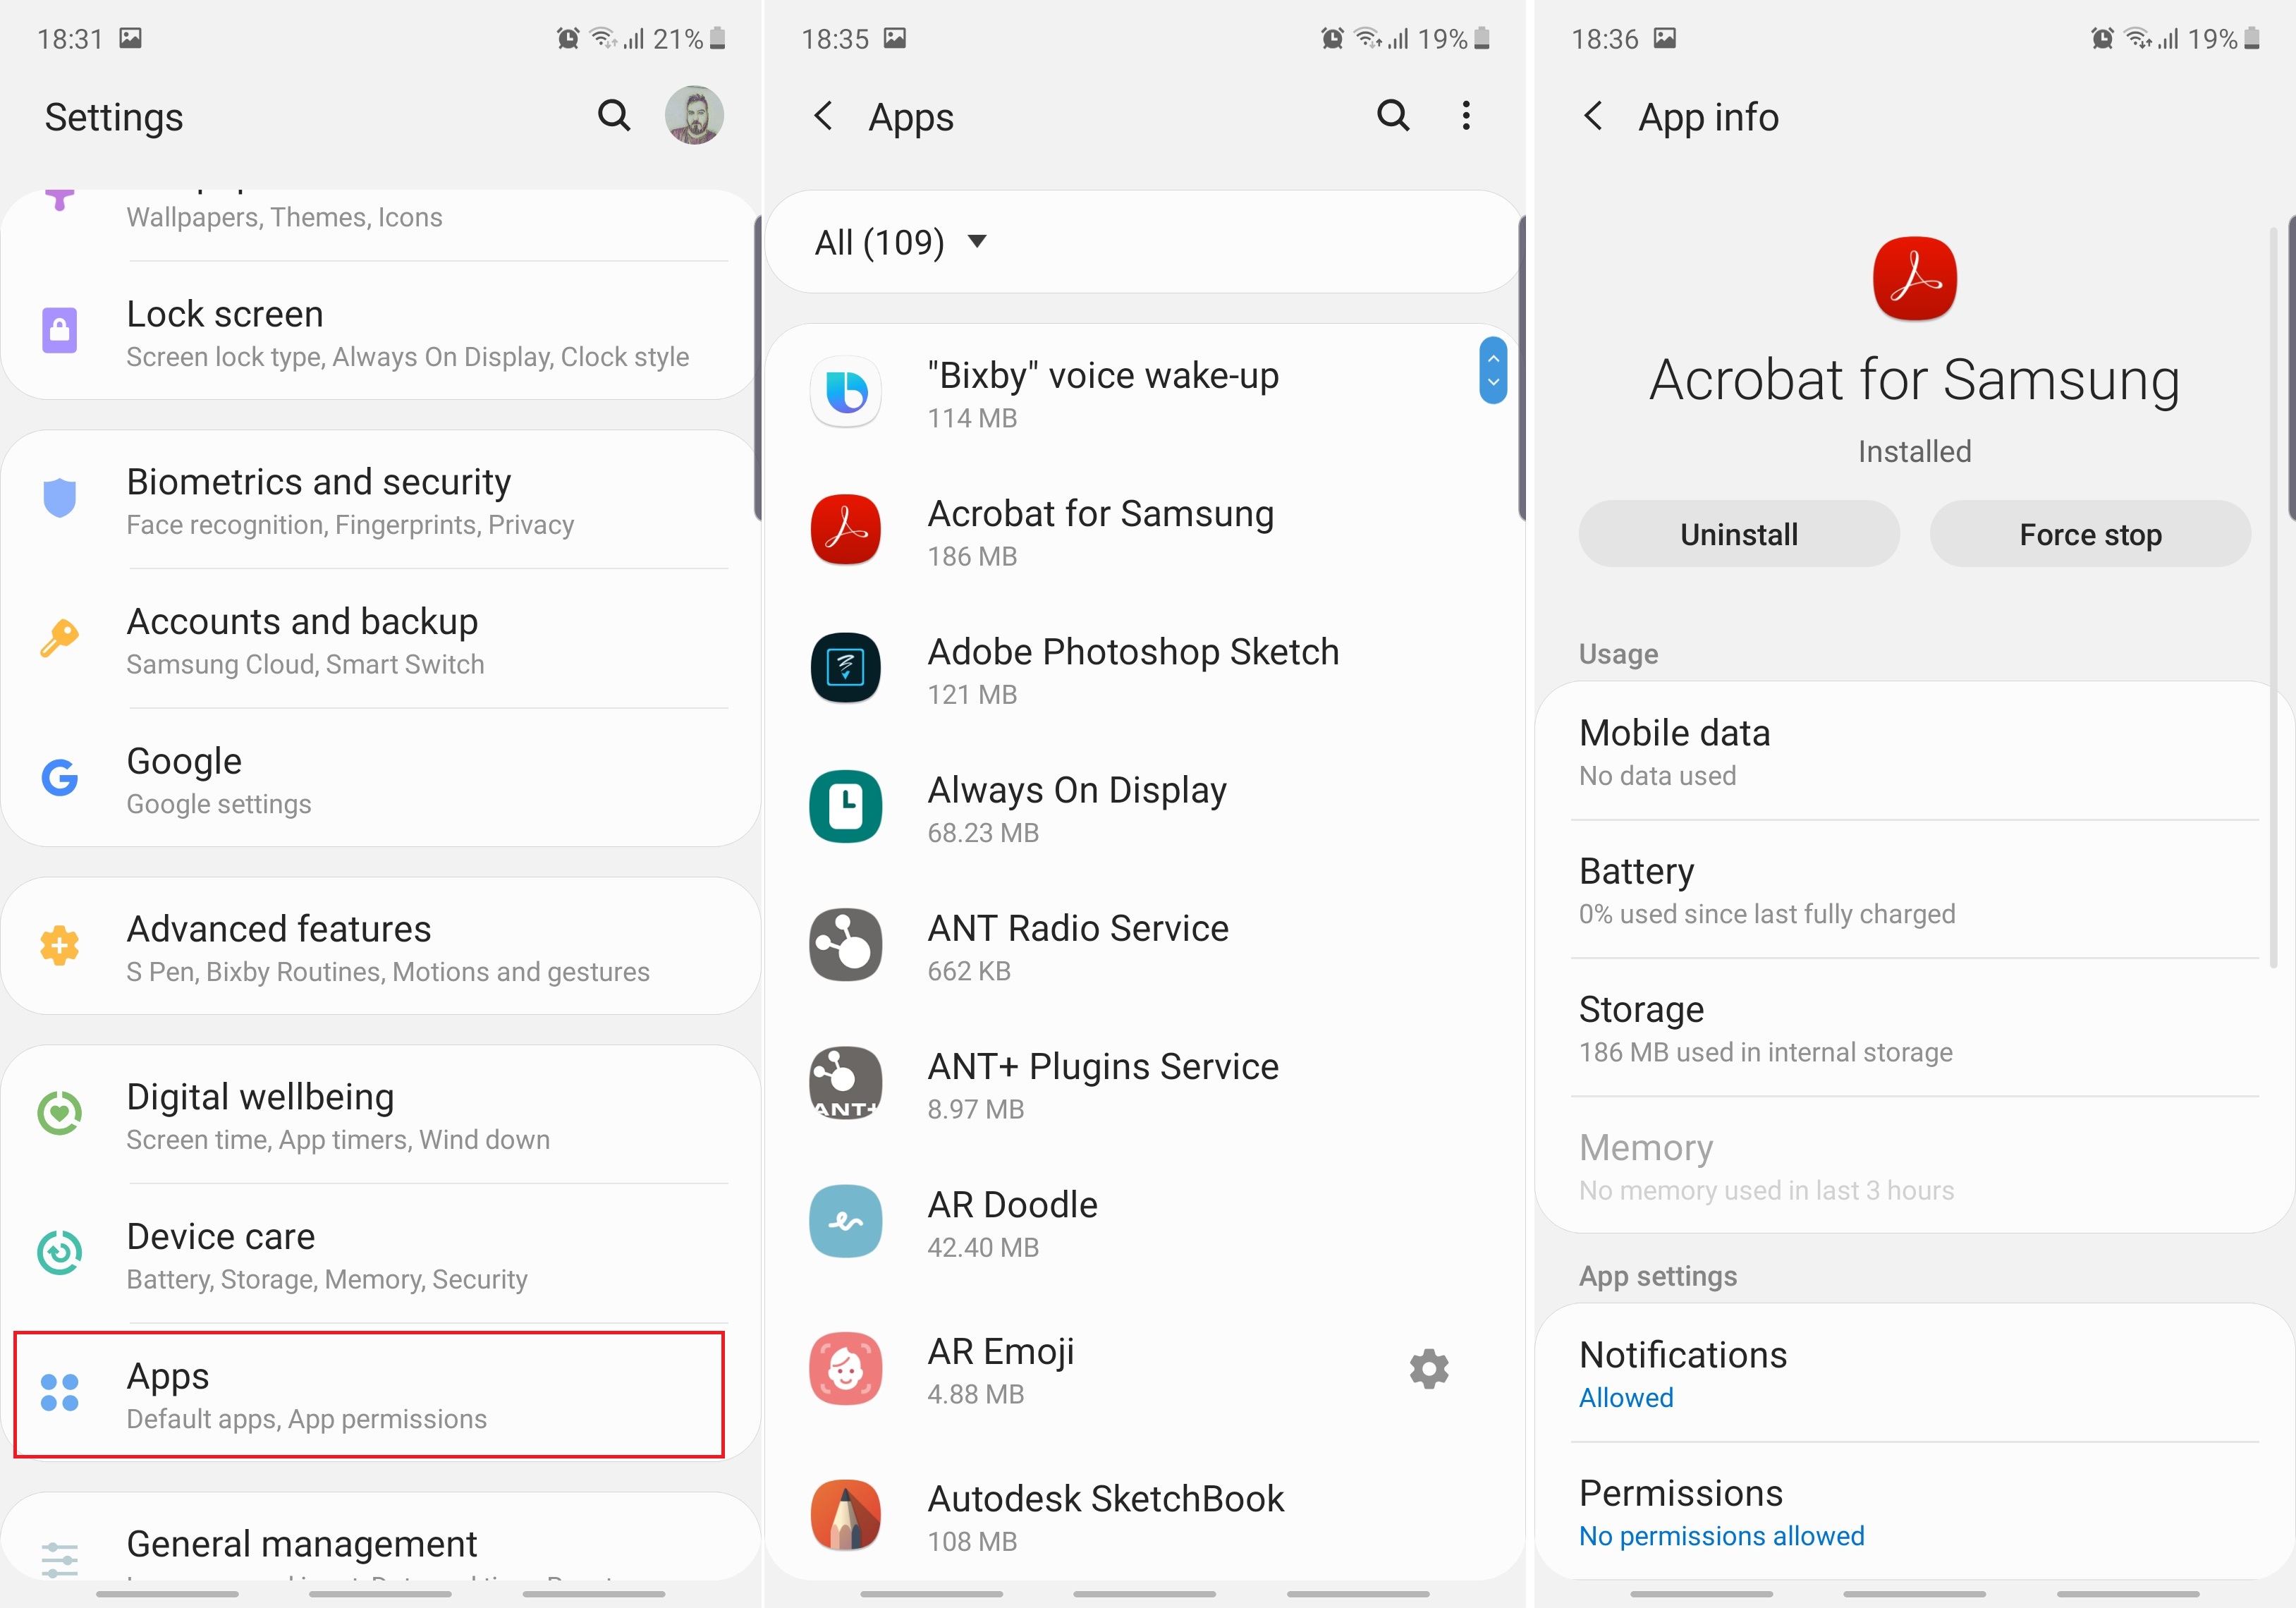The width and height of the screenshot is (2296, 1608).
Task: Tap the Autodesk SketchBook app icon
Action: pos(846,1516)
